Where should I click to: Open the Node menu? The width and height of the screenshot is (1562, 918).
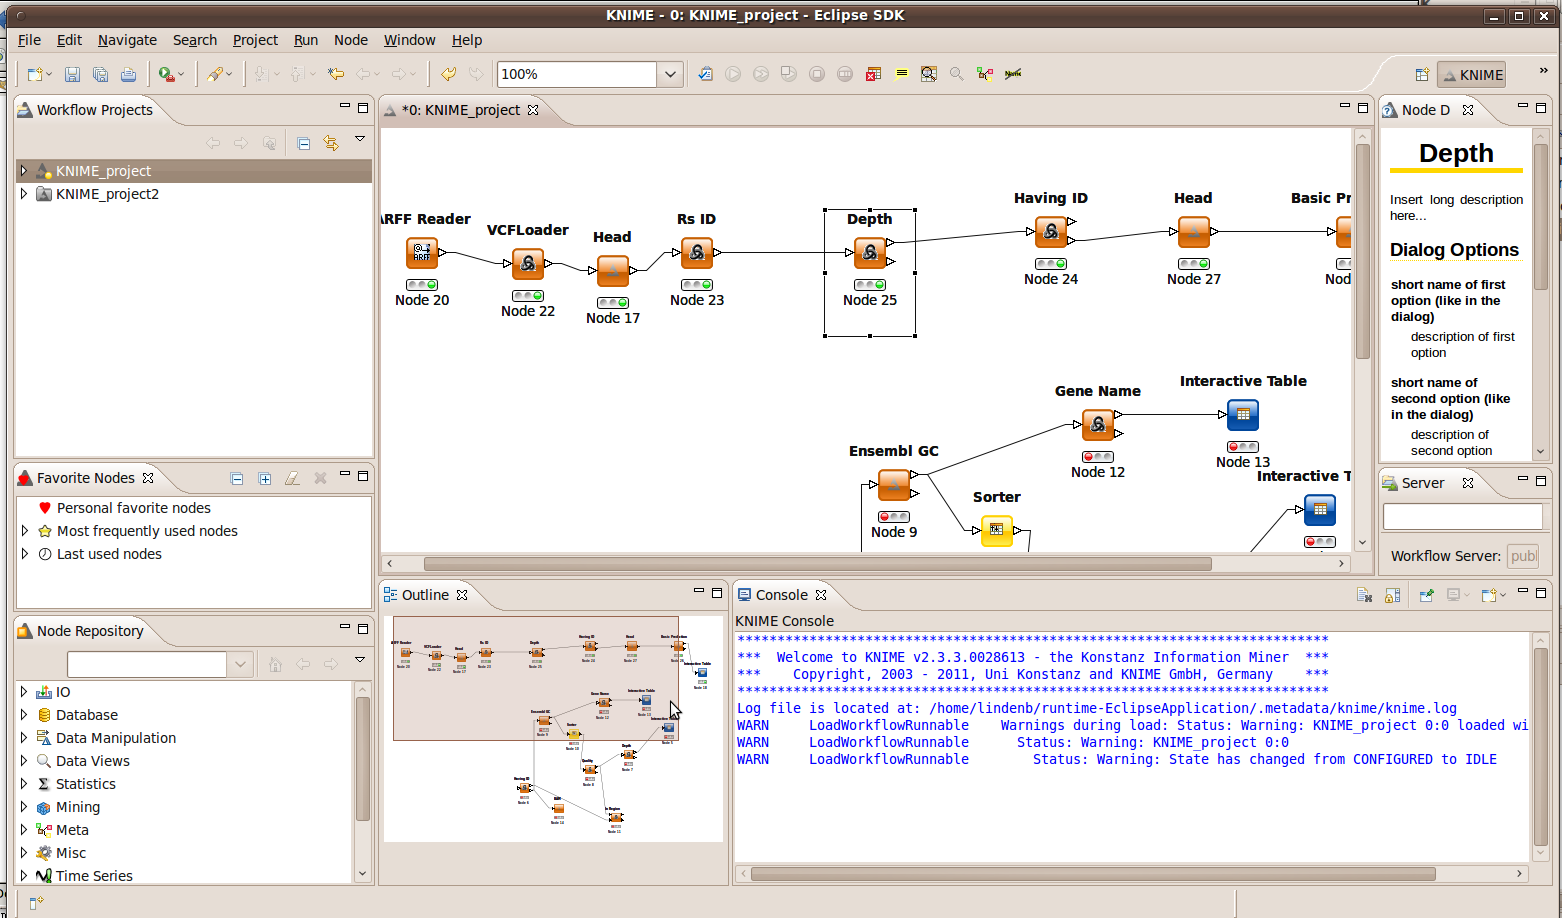coord(350,40)
